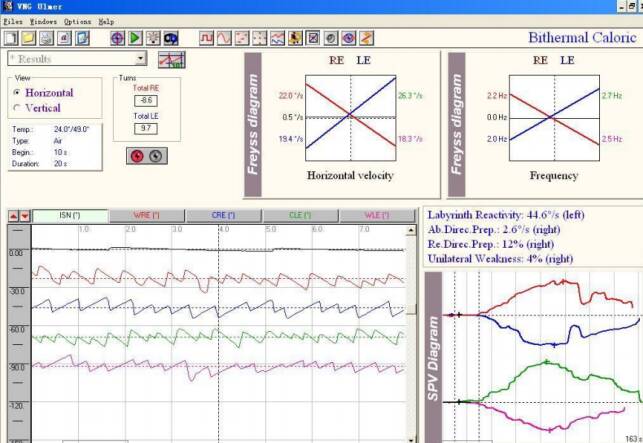Select the Horizontal view radio button
Screen dimensions: 643x443
pos(16,93)
